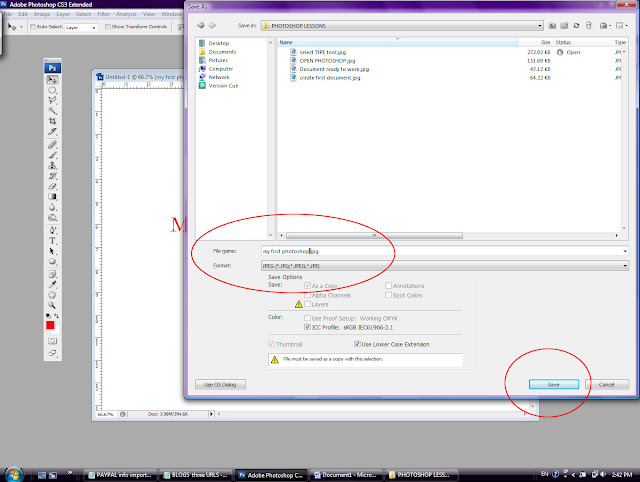Image resolution: width=640 pixels, height=482 pixels.
Task: Click the Save button
Action: pyautogui.click(x=553, y=384)
